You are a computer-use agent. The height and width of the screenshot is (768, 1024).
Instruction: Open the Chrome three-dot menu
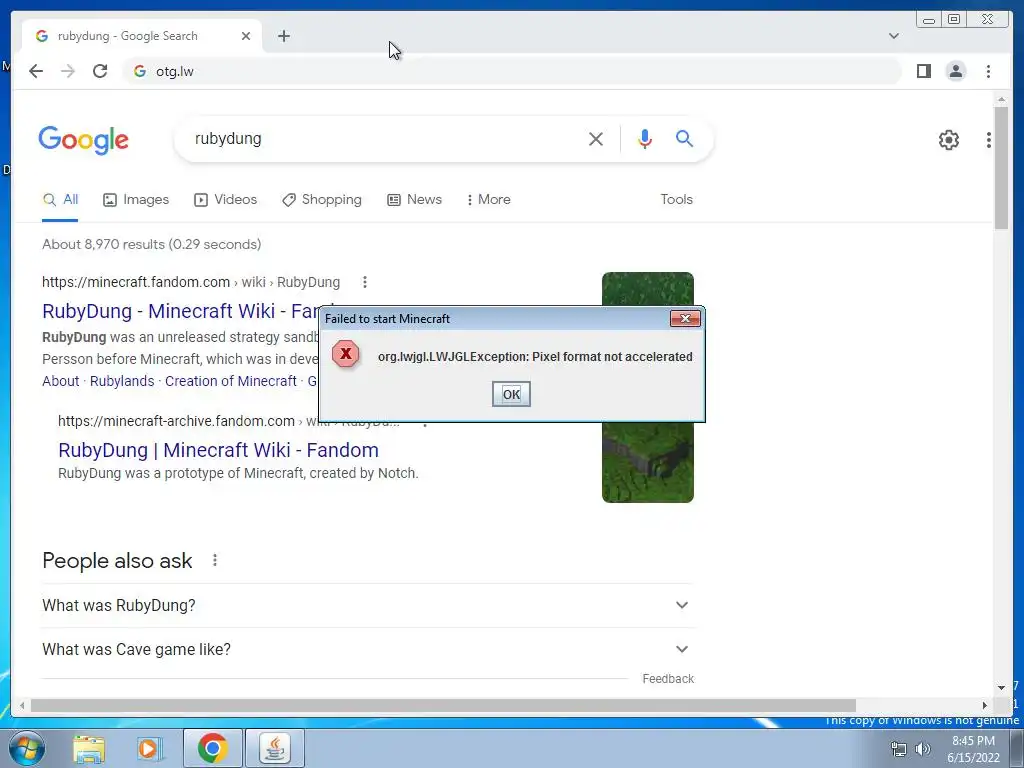tap(988, 71)
